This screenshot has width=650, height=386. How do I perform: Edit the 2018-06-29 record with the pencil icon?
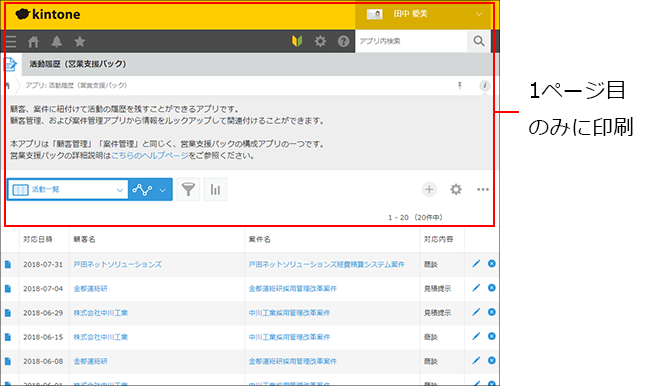476,312
